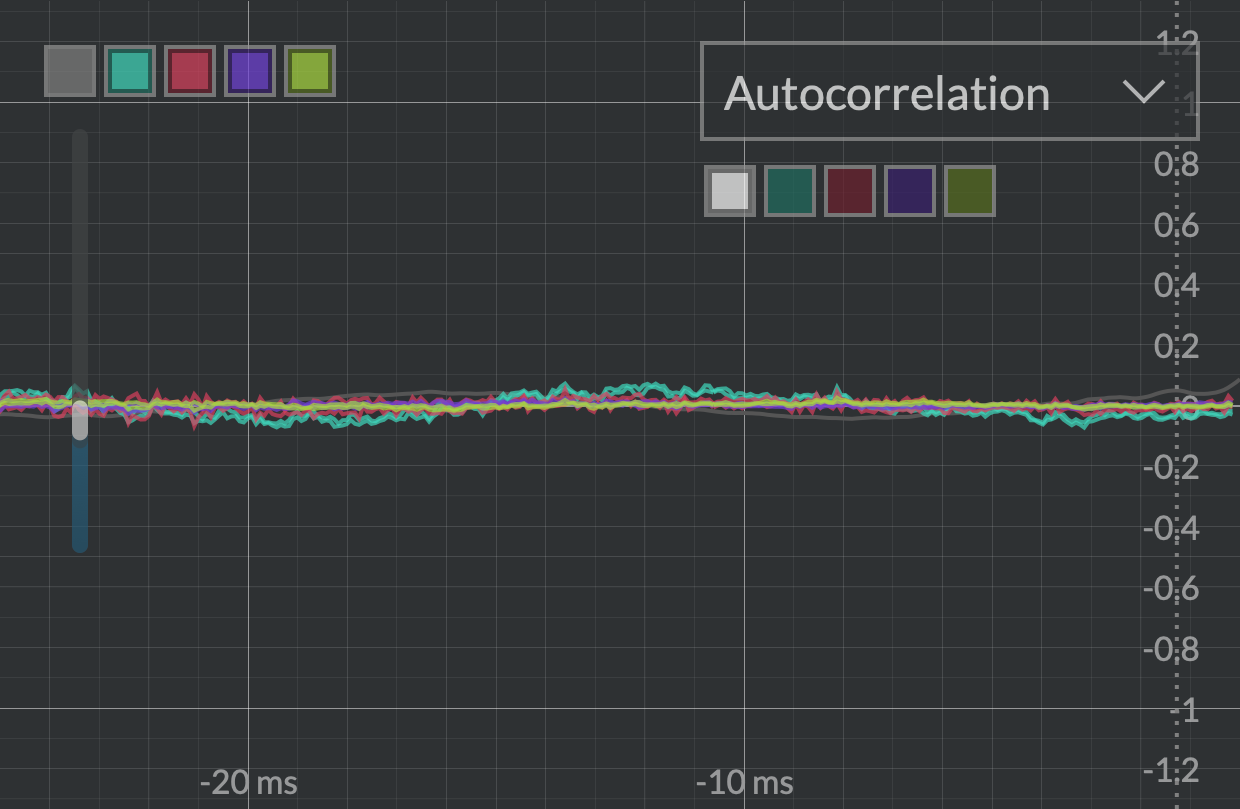
Task: Select the dark olive swatch below Autocorrelation
Action: coord(970,191)
